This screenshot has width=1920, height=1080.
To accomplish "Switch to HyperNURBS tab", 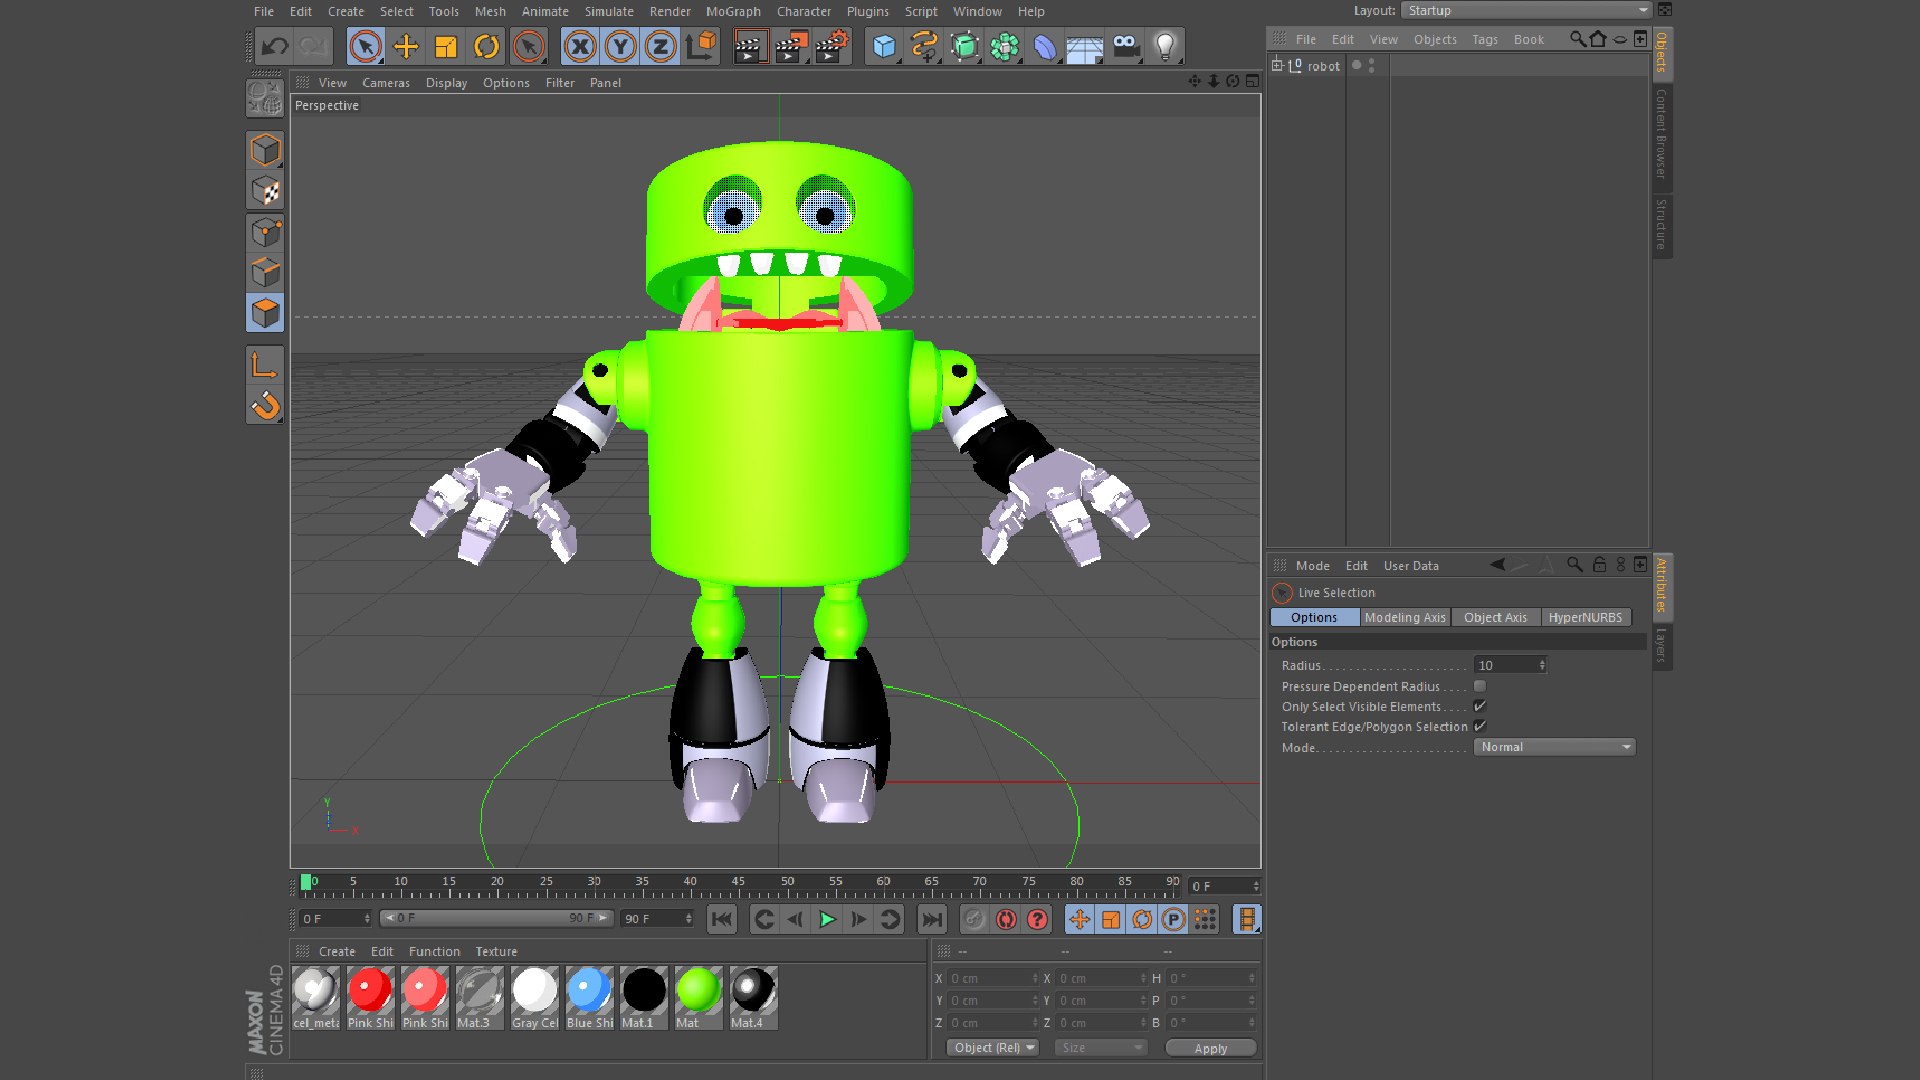I will coord(1585,617).
